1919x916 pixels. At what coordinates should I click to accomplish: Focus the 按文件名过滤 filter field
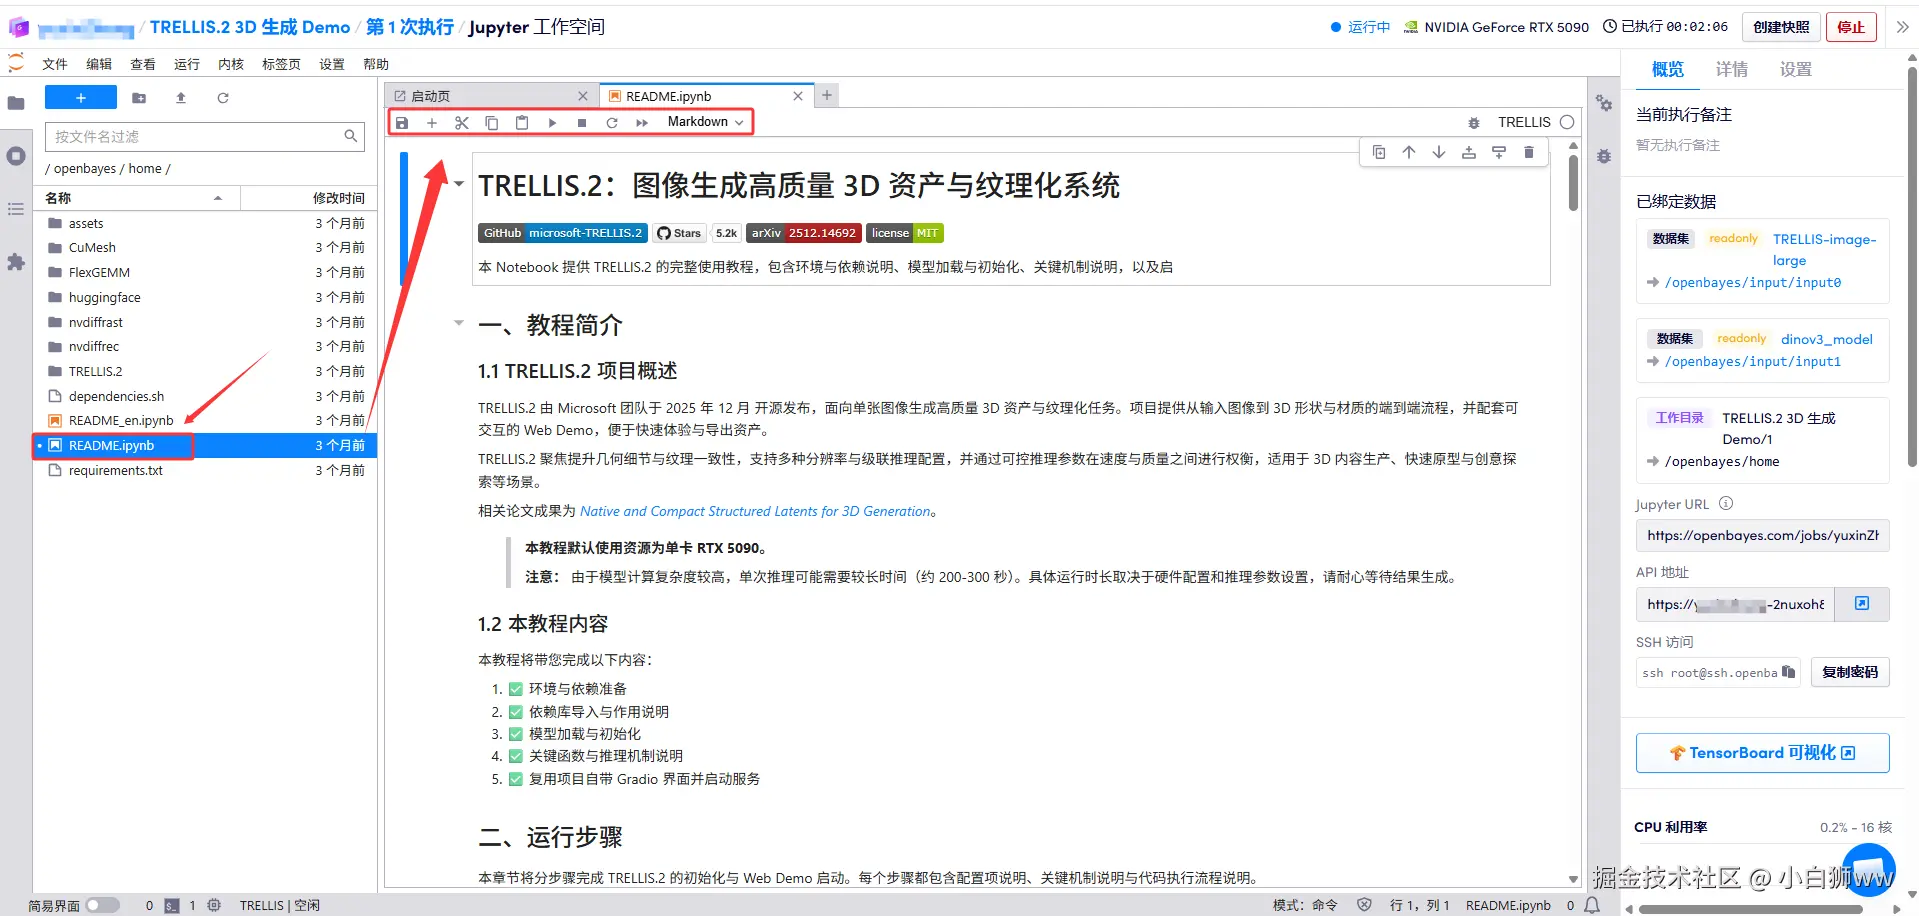[203, 136]
